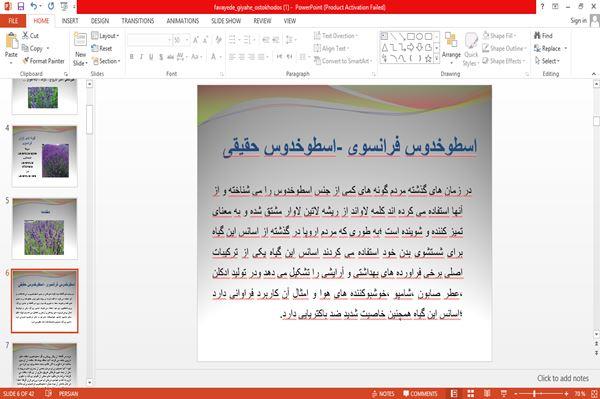Screen dimensions: 600x399
Task: Open the font size dropdown
Action: (187, 40)
